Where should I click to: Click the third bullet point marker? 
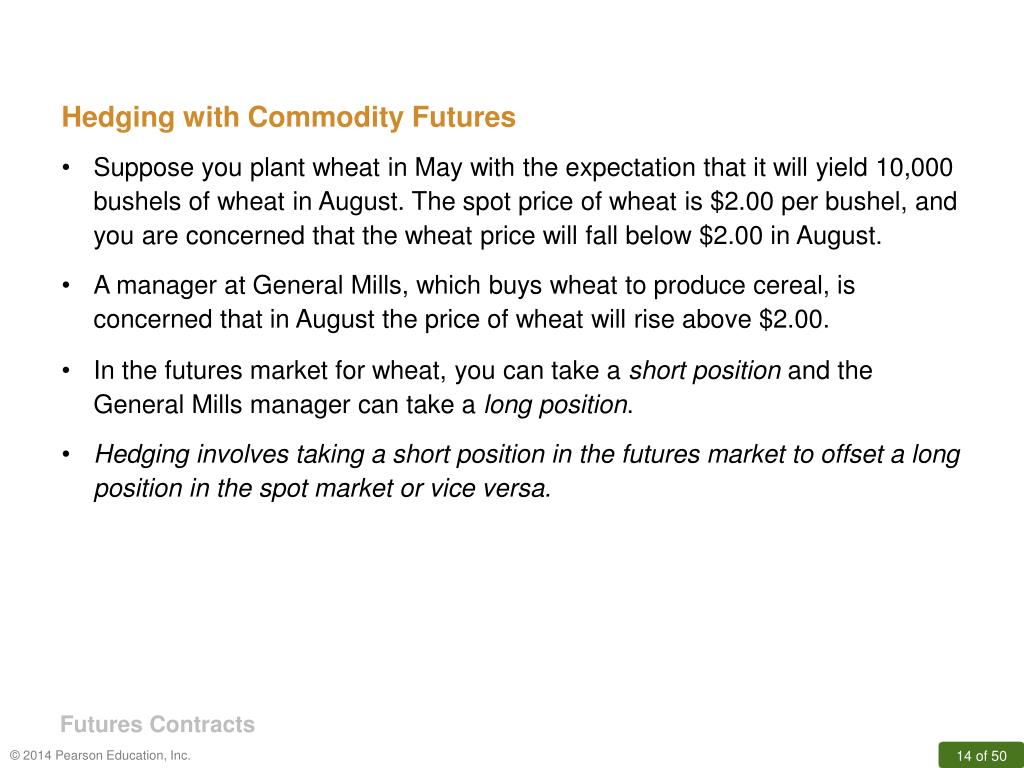tap(65, 370)
